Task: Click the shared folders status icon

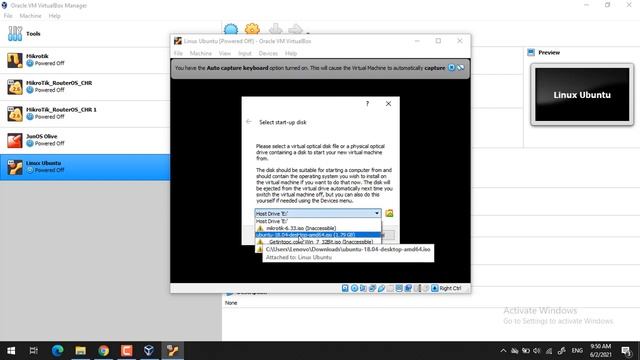Action: 390,288
